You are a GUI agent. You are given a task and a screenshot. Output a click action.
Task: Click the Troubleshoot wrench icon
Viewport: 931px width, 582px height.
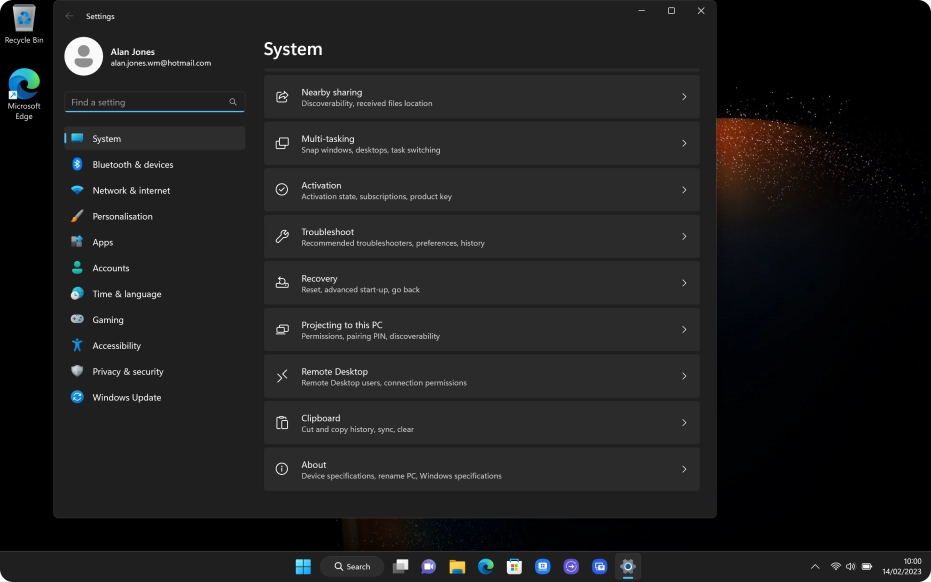point(282,237)
